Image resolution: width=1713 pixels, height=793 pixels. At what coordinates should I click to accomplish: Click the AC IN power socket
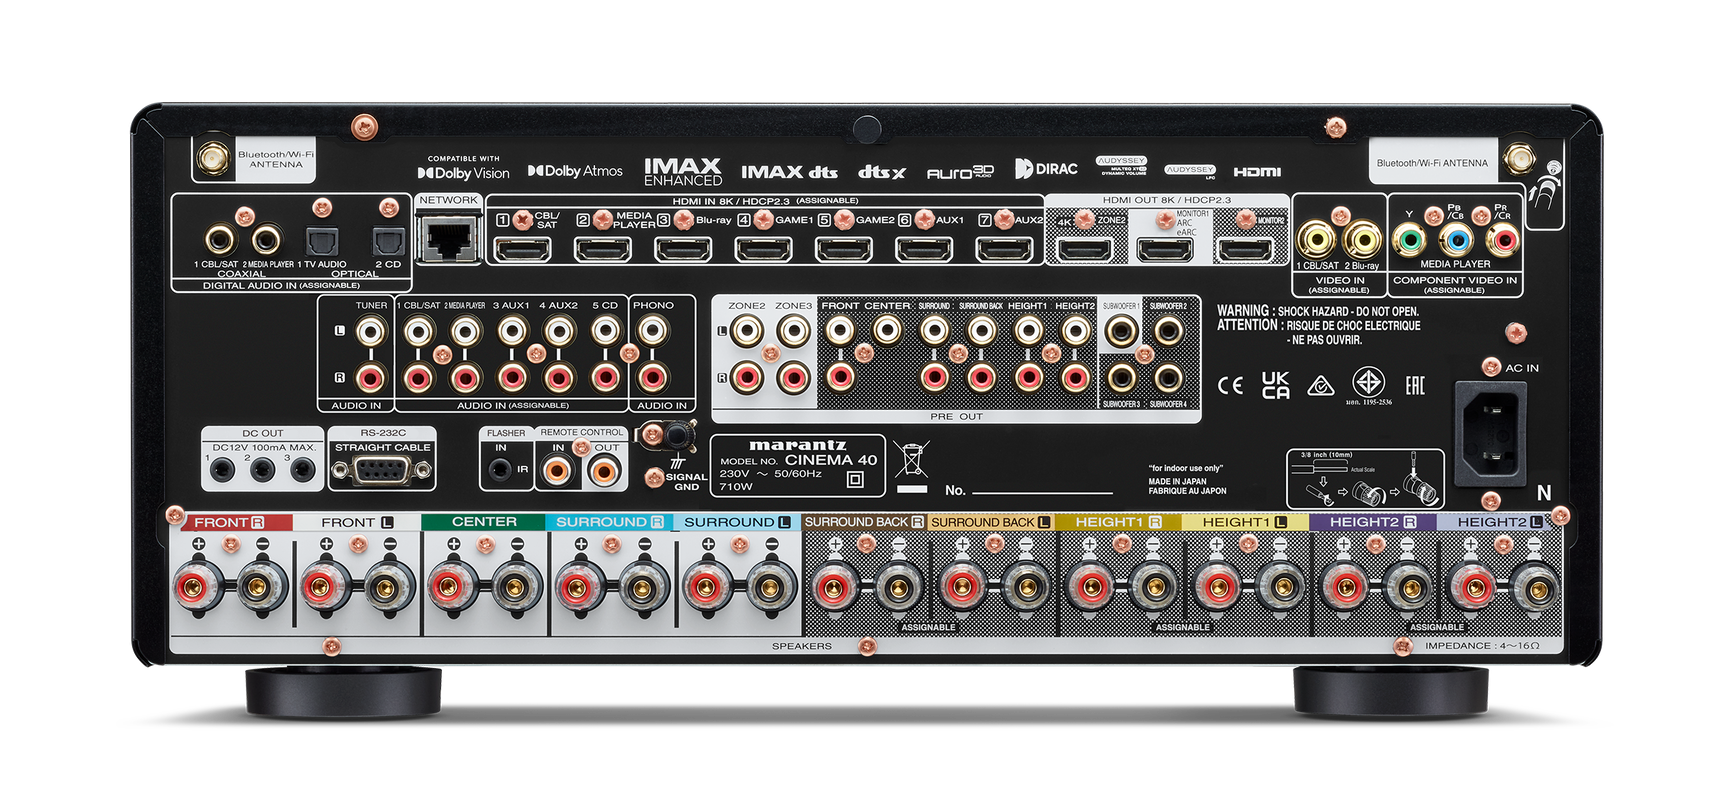click(1489, 432)
